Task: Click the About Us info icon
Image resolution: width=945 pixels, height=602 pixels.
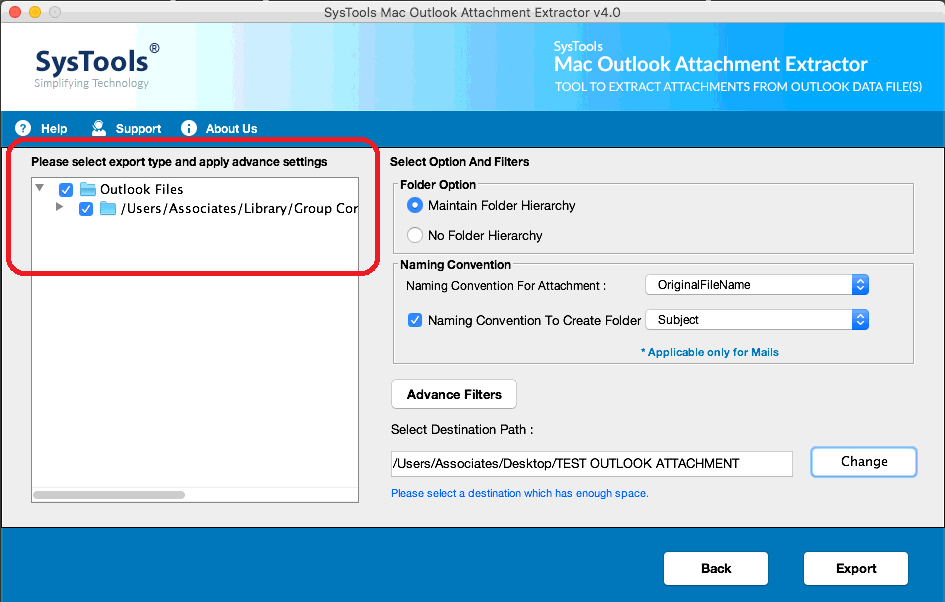Action: pos(189,128)
